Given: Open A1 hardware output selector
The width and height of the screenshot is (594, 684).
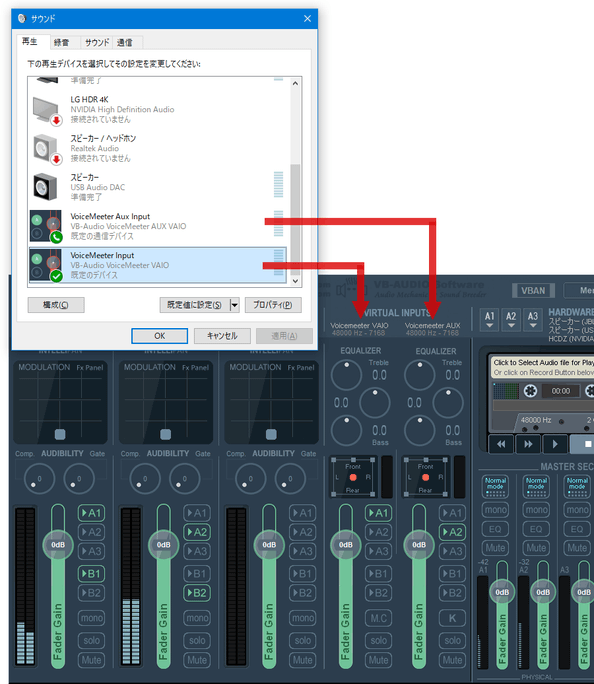Looking at the screenshot, I should (x=490, y=320).
